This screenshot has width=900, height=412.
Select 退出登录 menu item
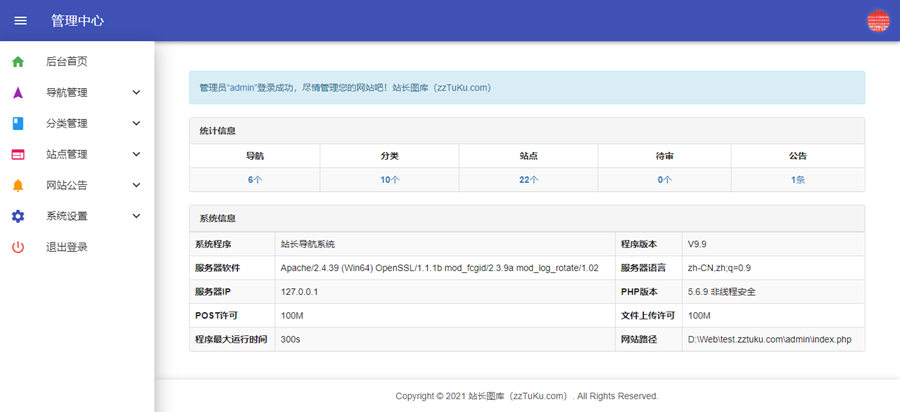coord(67,247)
